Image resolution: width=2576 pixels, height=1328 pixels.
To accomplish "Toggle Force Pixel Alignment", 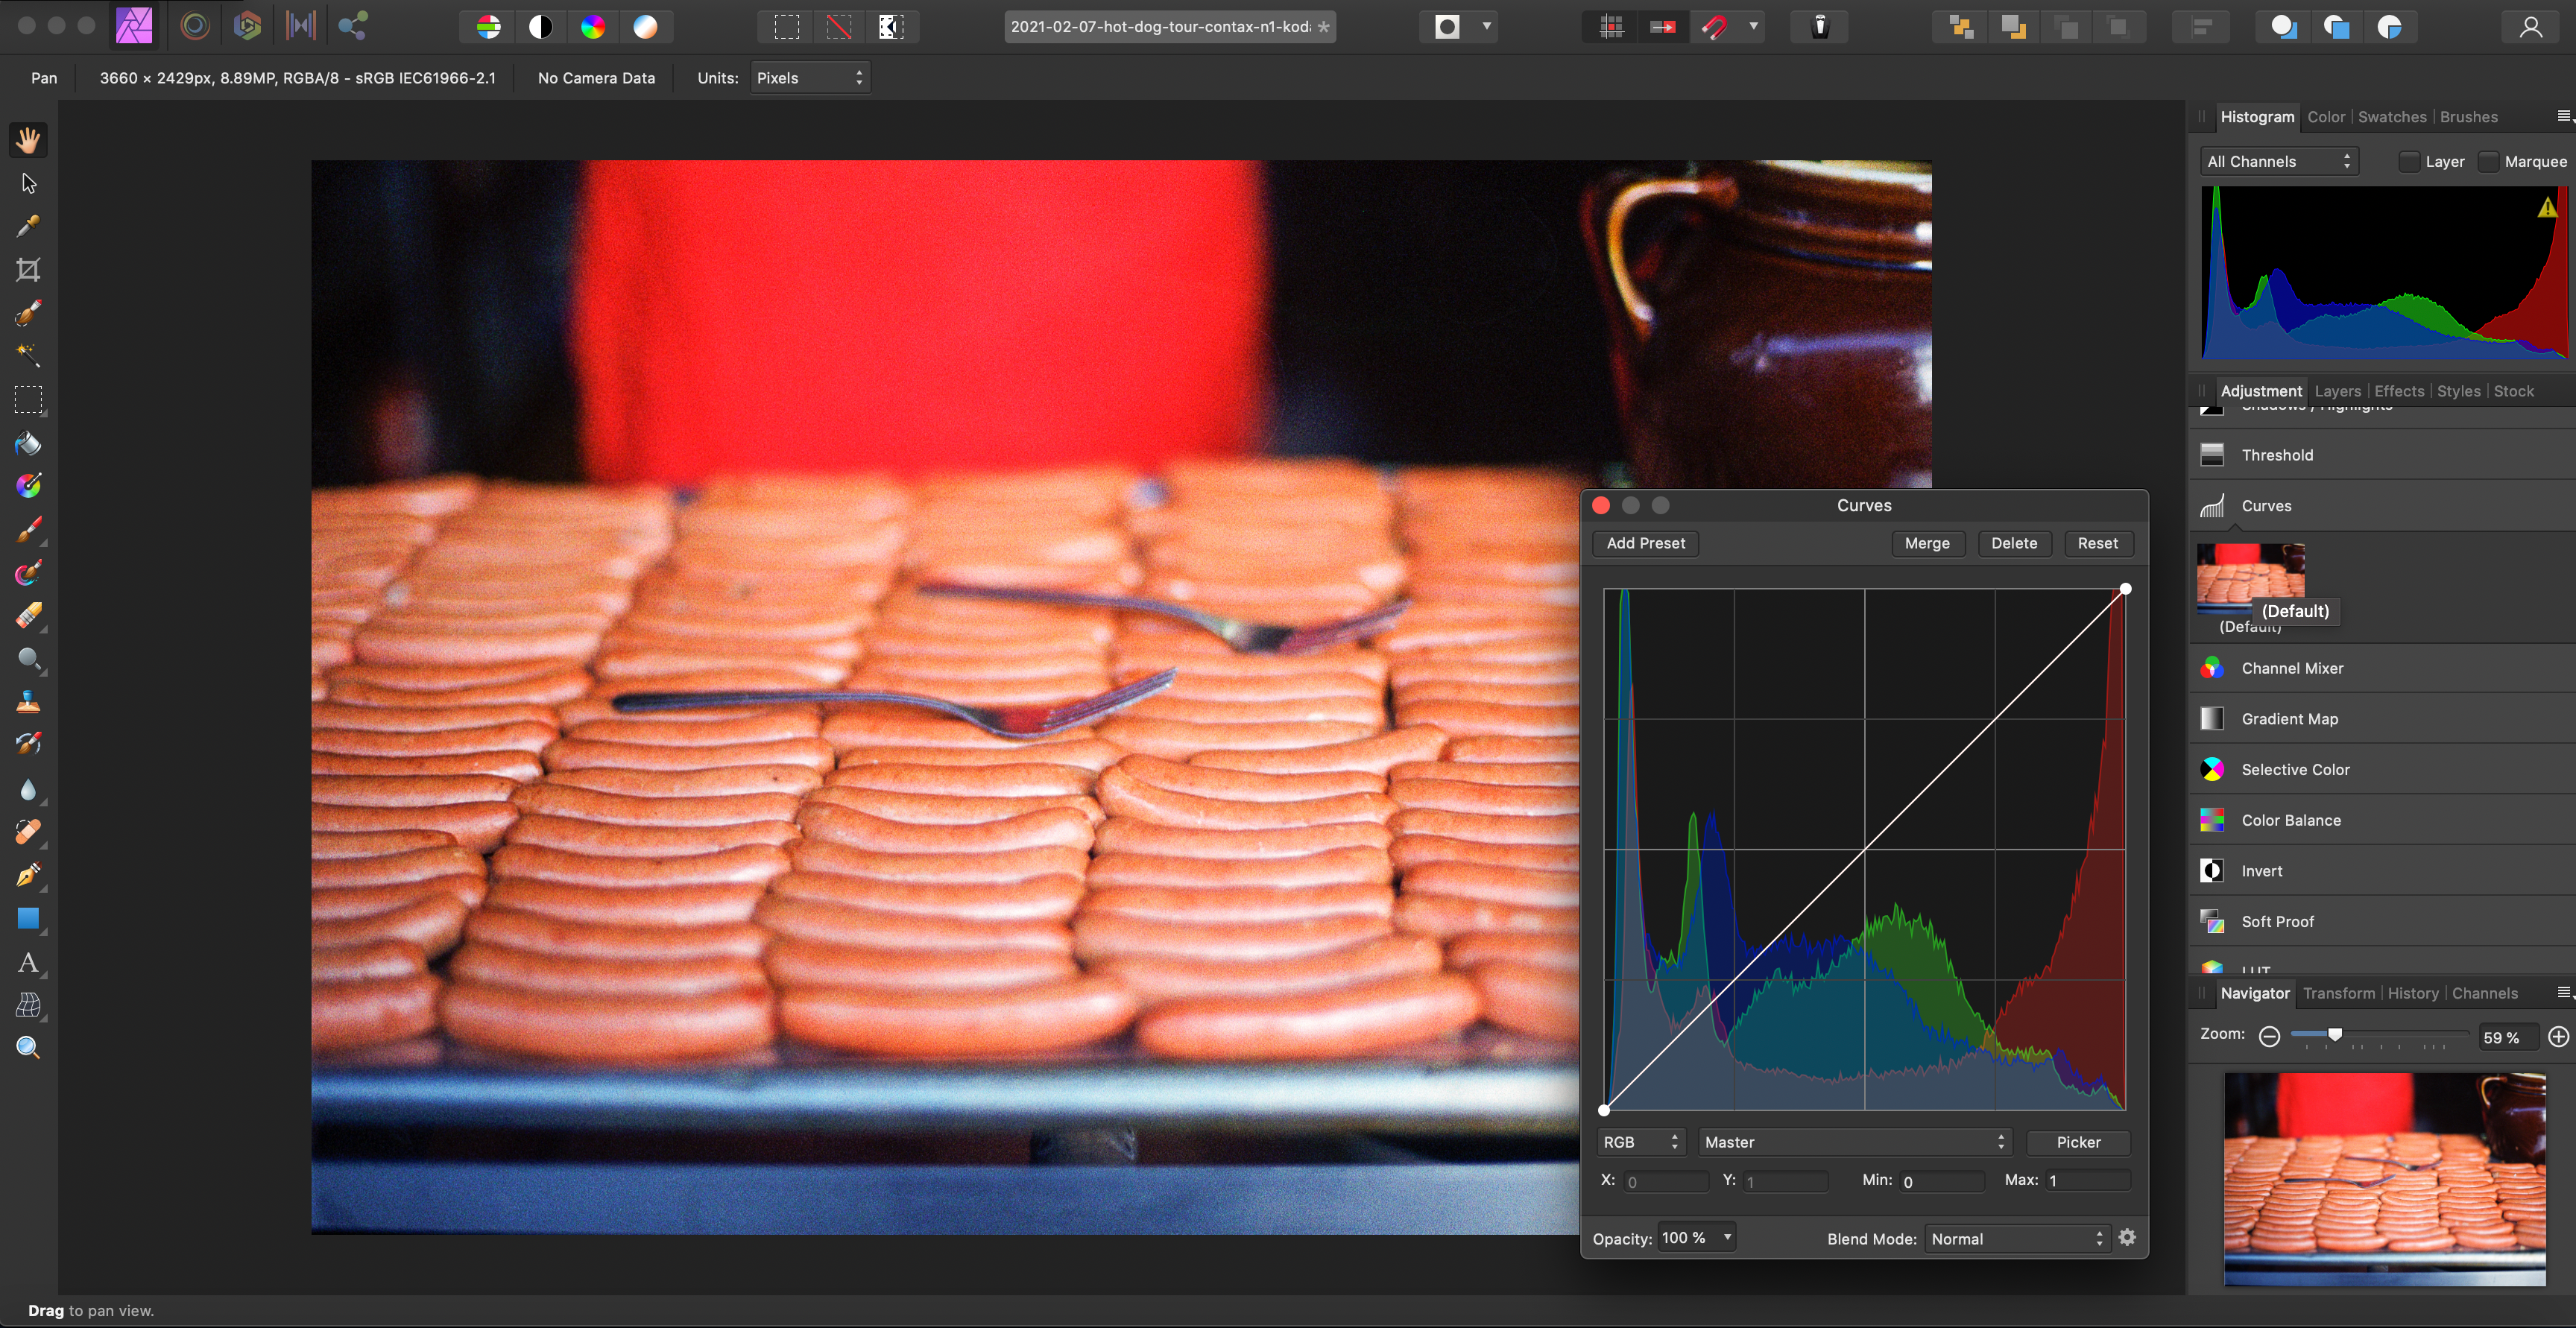I will pyautogui.click(x=1611, y=27).
